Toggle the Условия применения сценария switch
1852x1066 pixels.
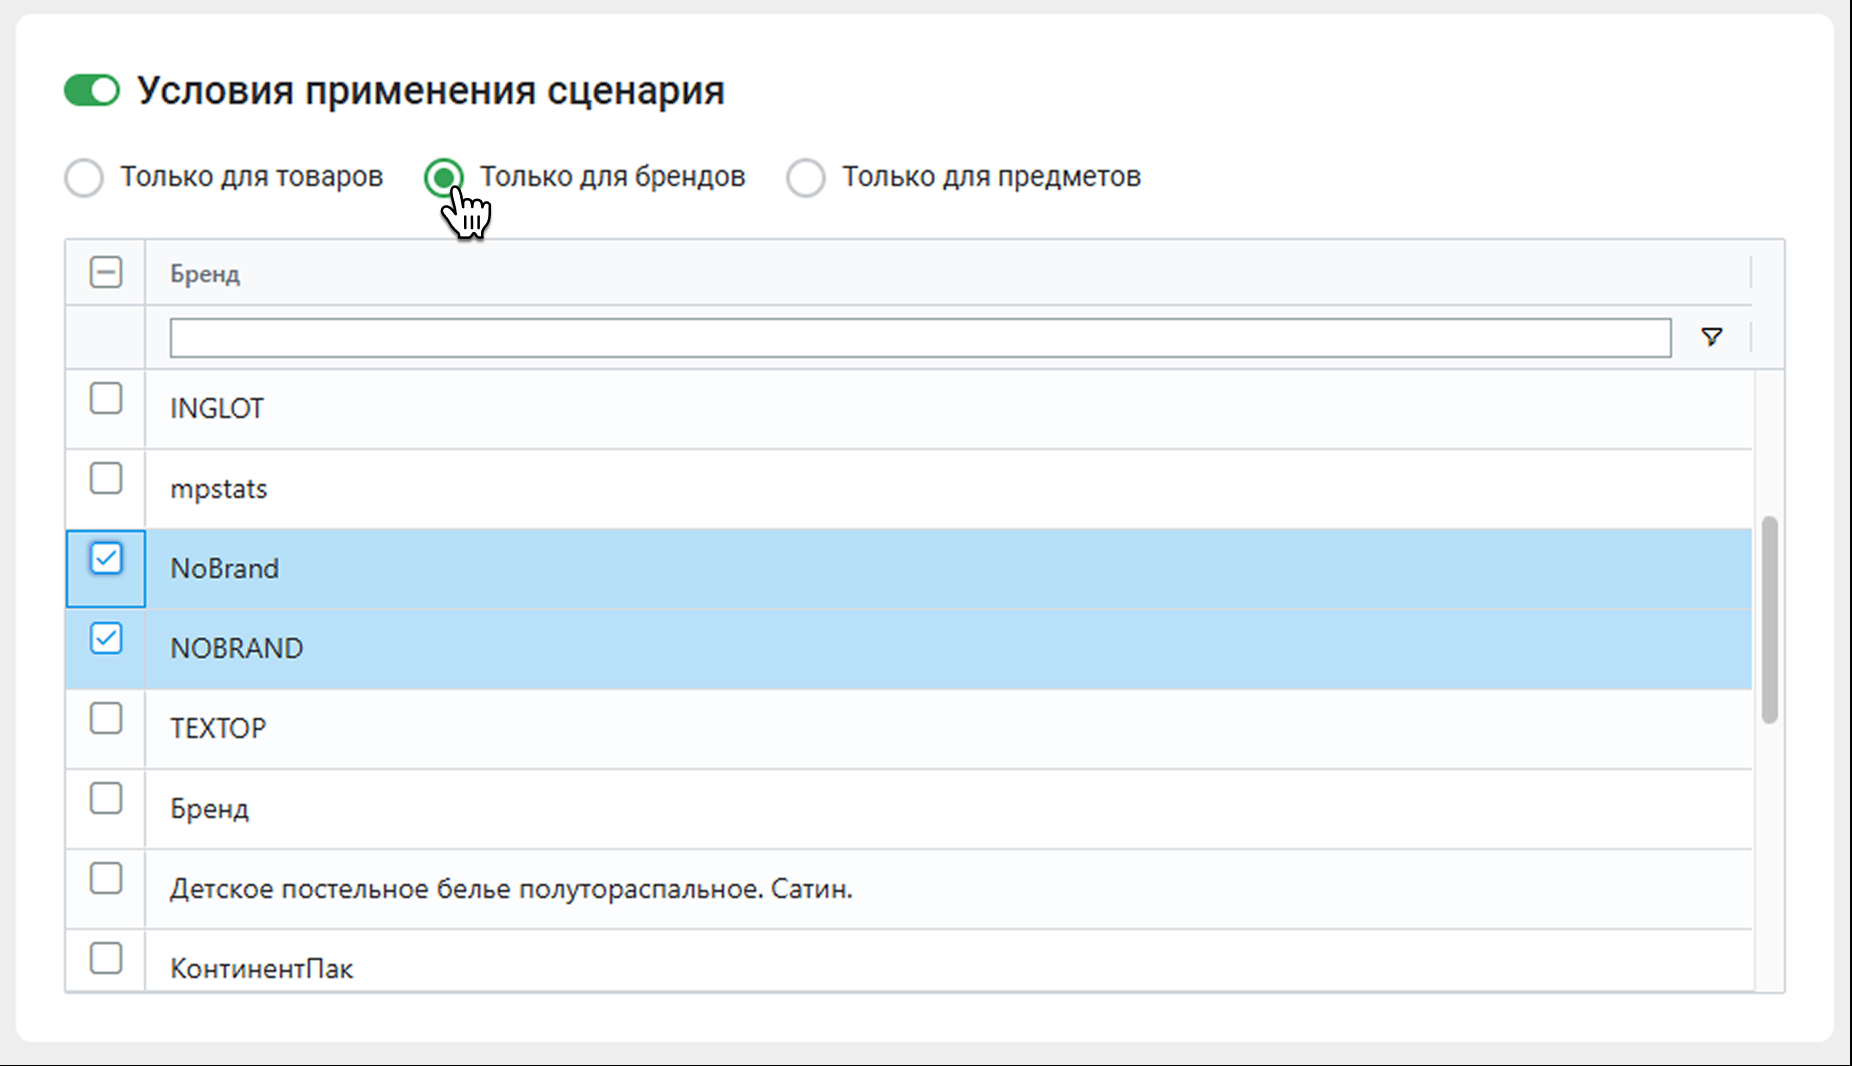coord(92,90)
